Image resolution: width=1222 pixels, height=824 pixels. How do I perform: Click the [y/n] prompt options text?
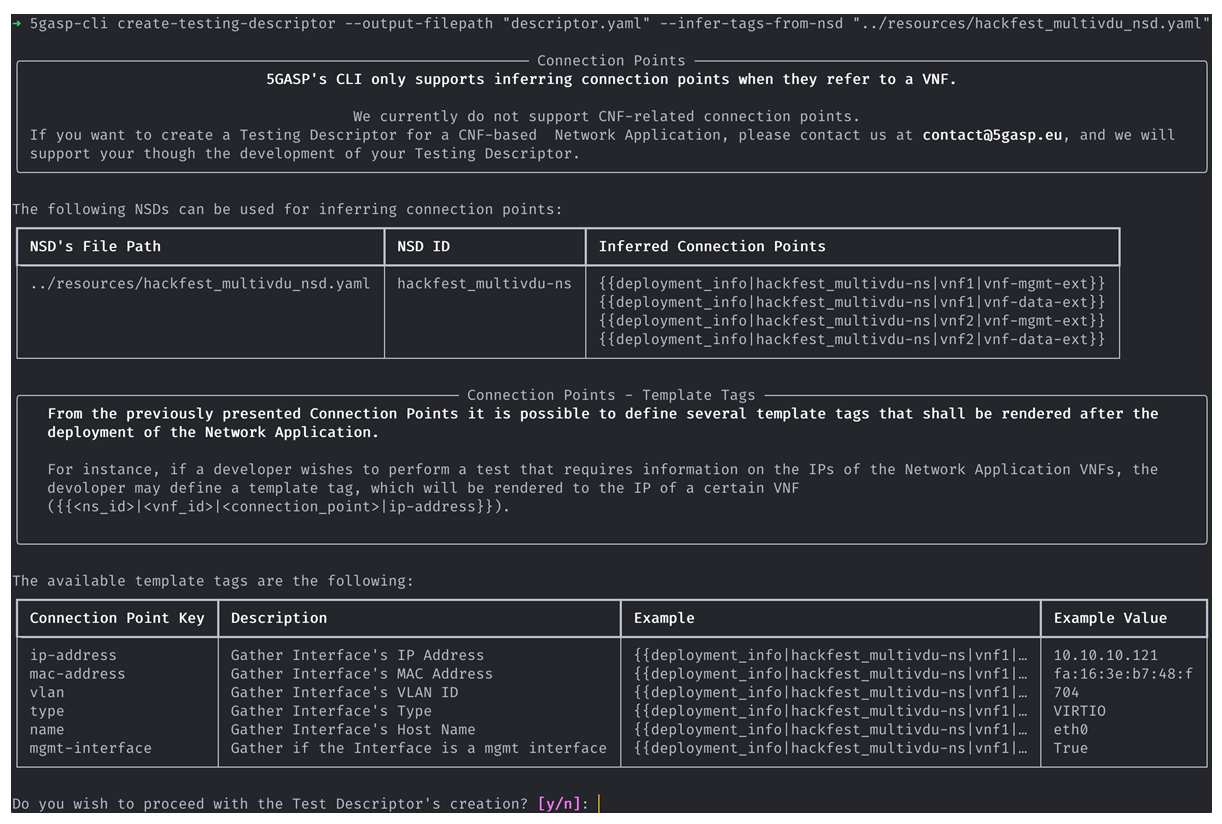[x=561, y=804]
